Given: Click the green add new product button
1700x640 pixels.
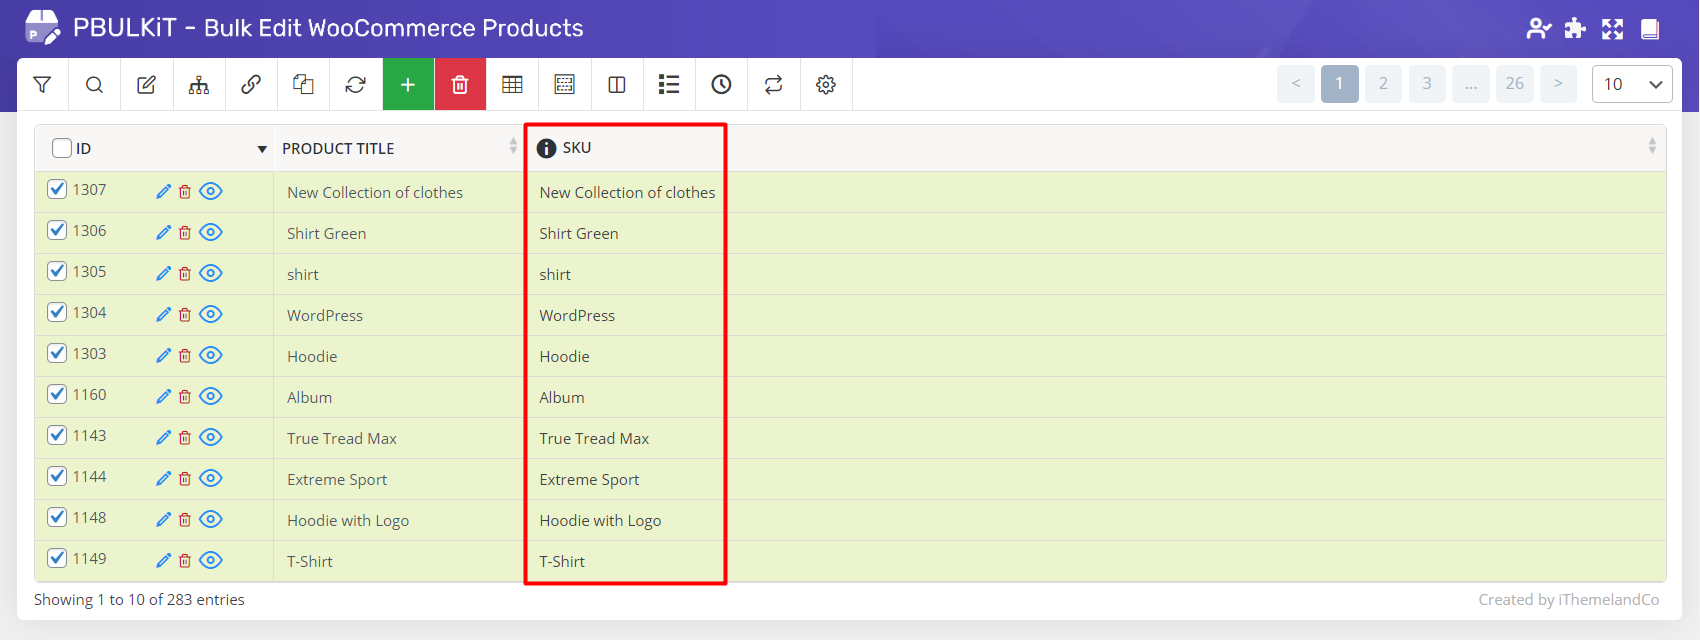Looking at the screenshot, I should [408, 85].
